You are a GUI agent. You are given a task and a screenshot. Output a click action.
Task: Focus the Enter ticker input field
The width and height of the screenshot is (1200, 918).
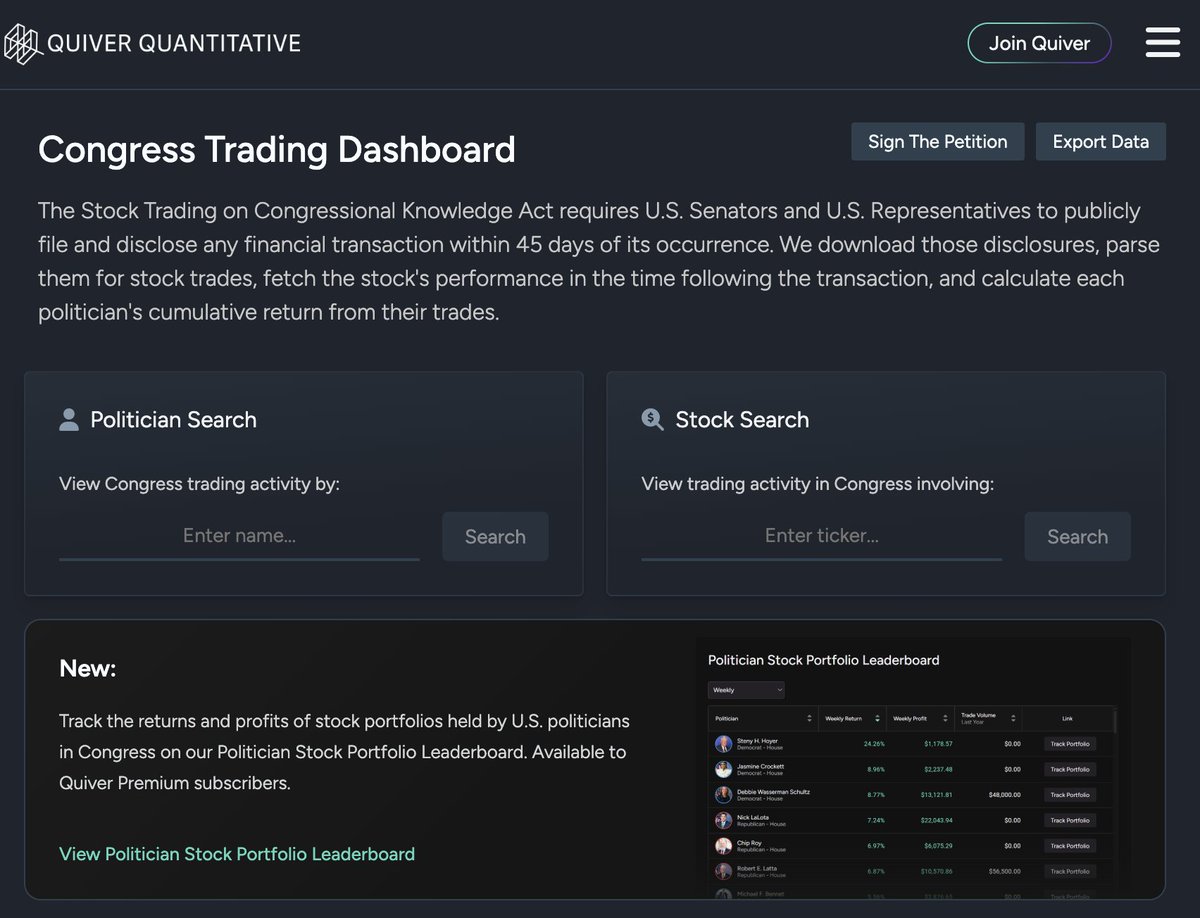pyautogui.click(x=821, y=536)
